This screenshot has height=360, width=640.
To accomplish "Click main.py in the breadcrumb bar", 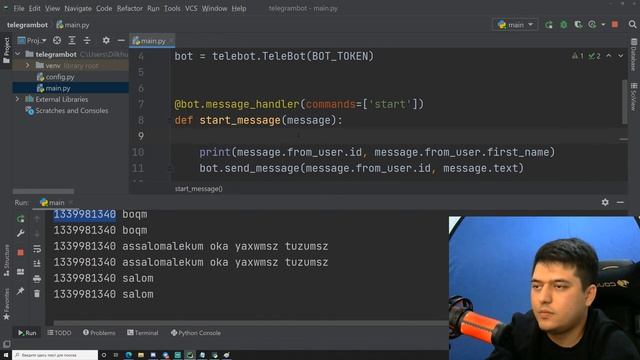I will point(73,25).
